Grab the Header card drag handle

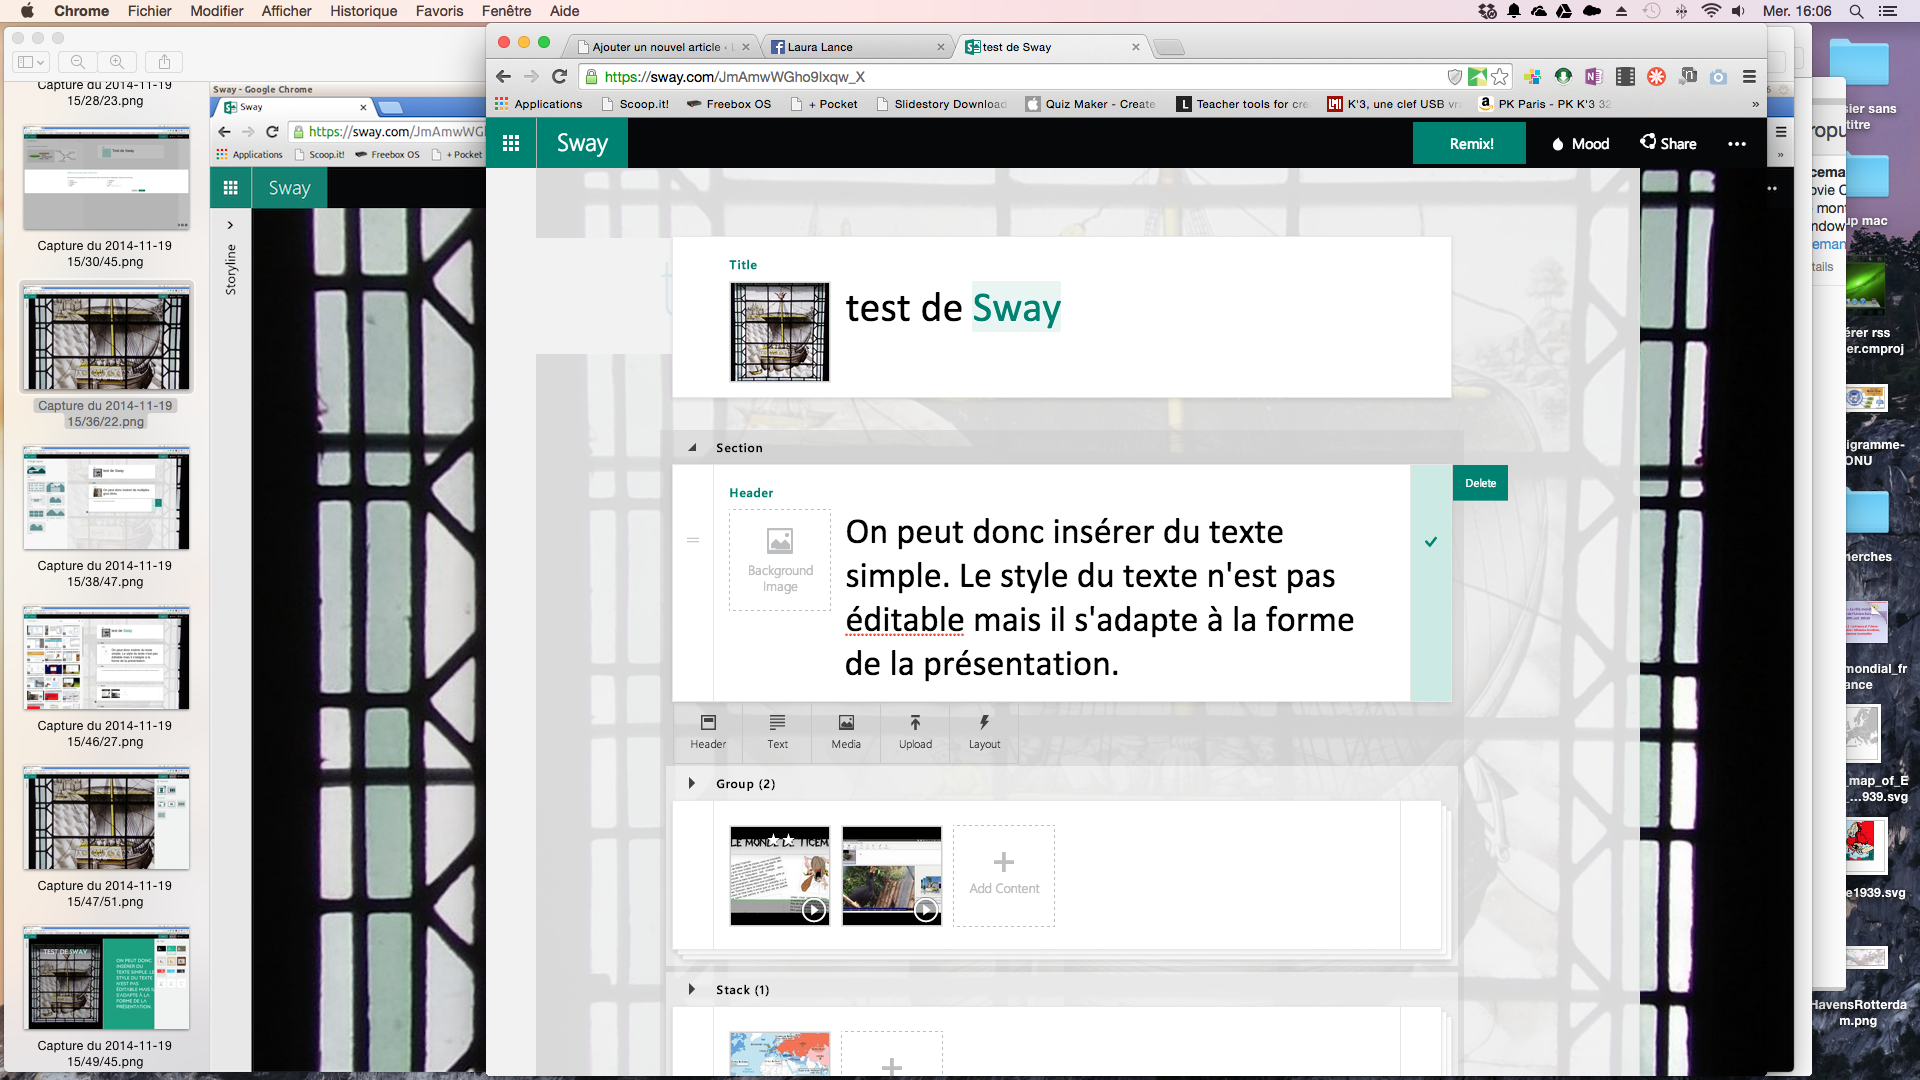coord(692,540)
